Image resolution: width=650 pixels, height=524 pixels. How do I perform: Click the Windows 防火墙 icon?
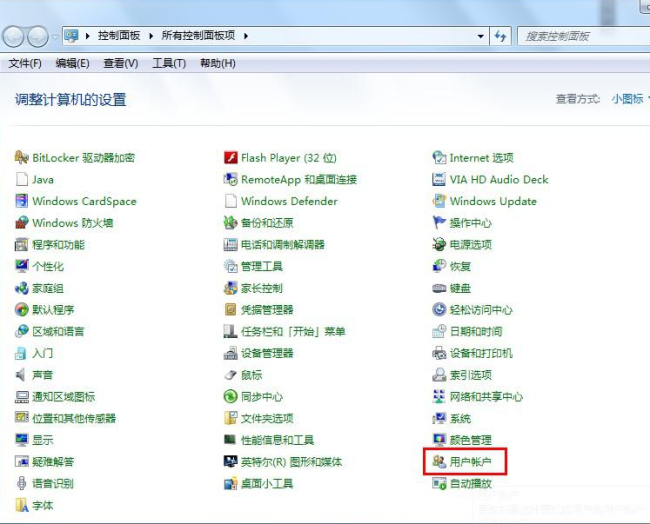point(22,223)
